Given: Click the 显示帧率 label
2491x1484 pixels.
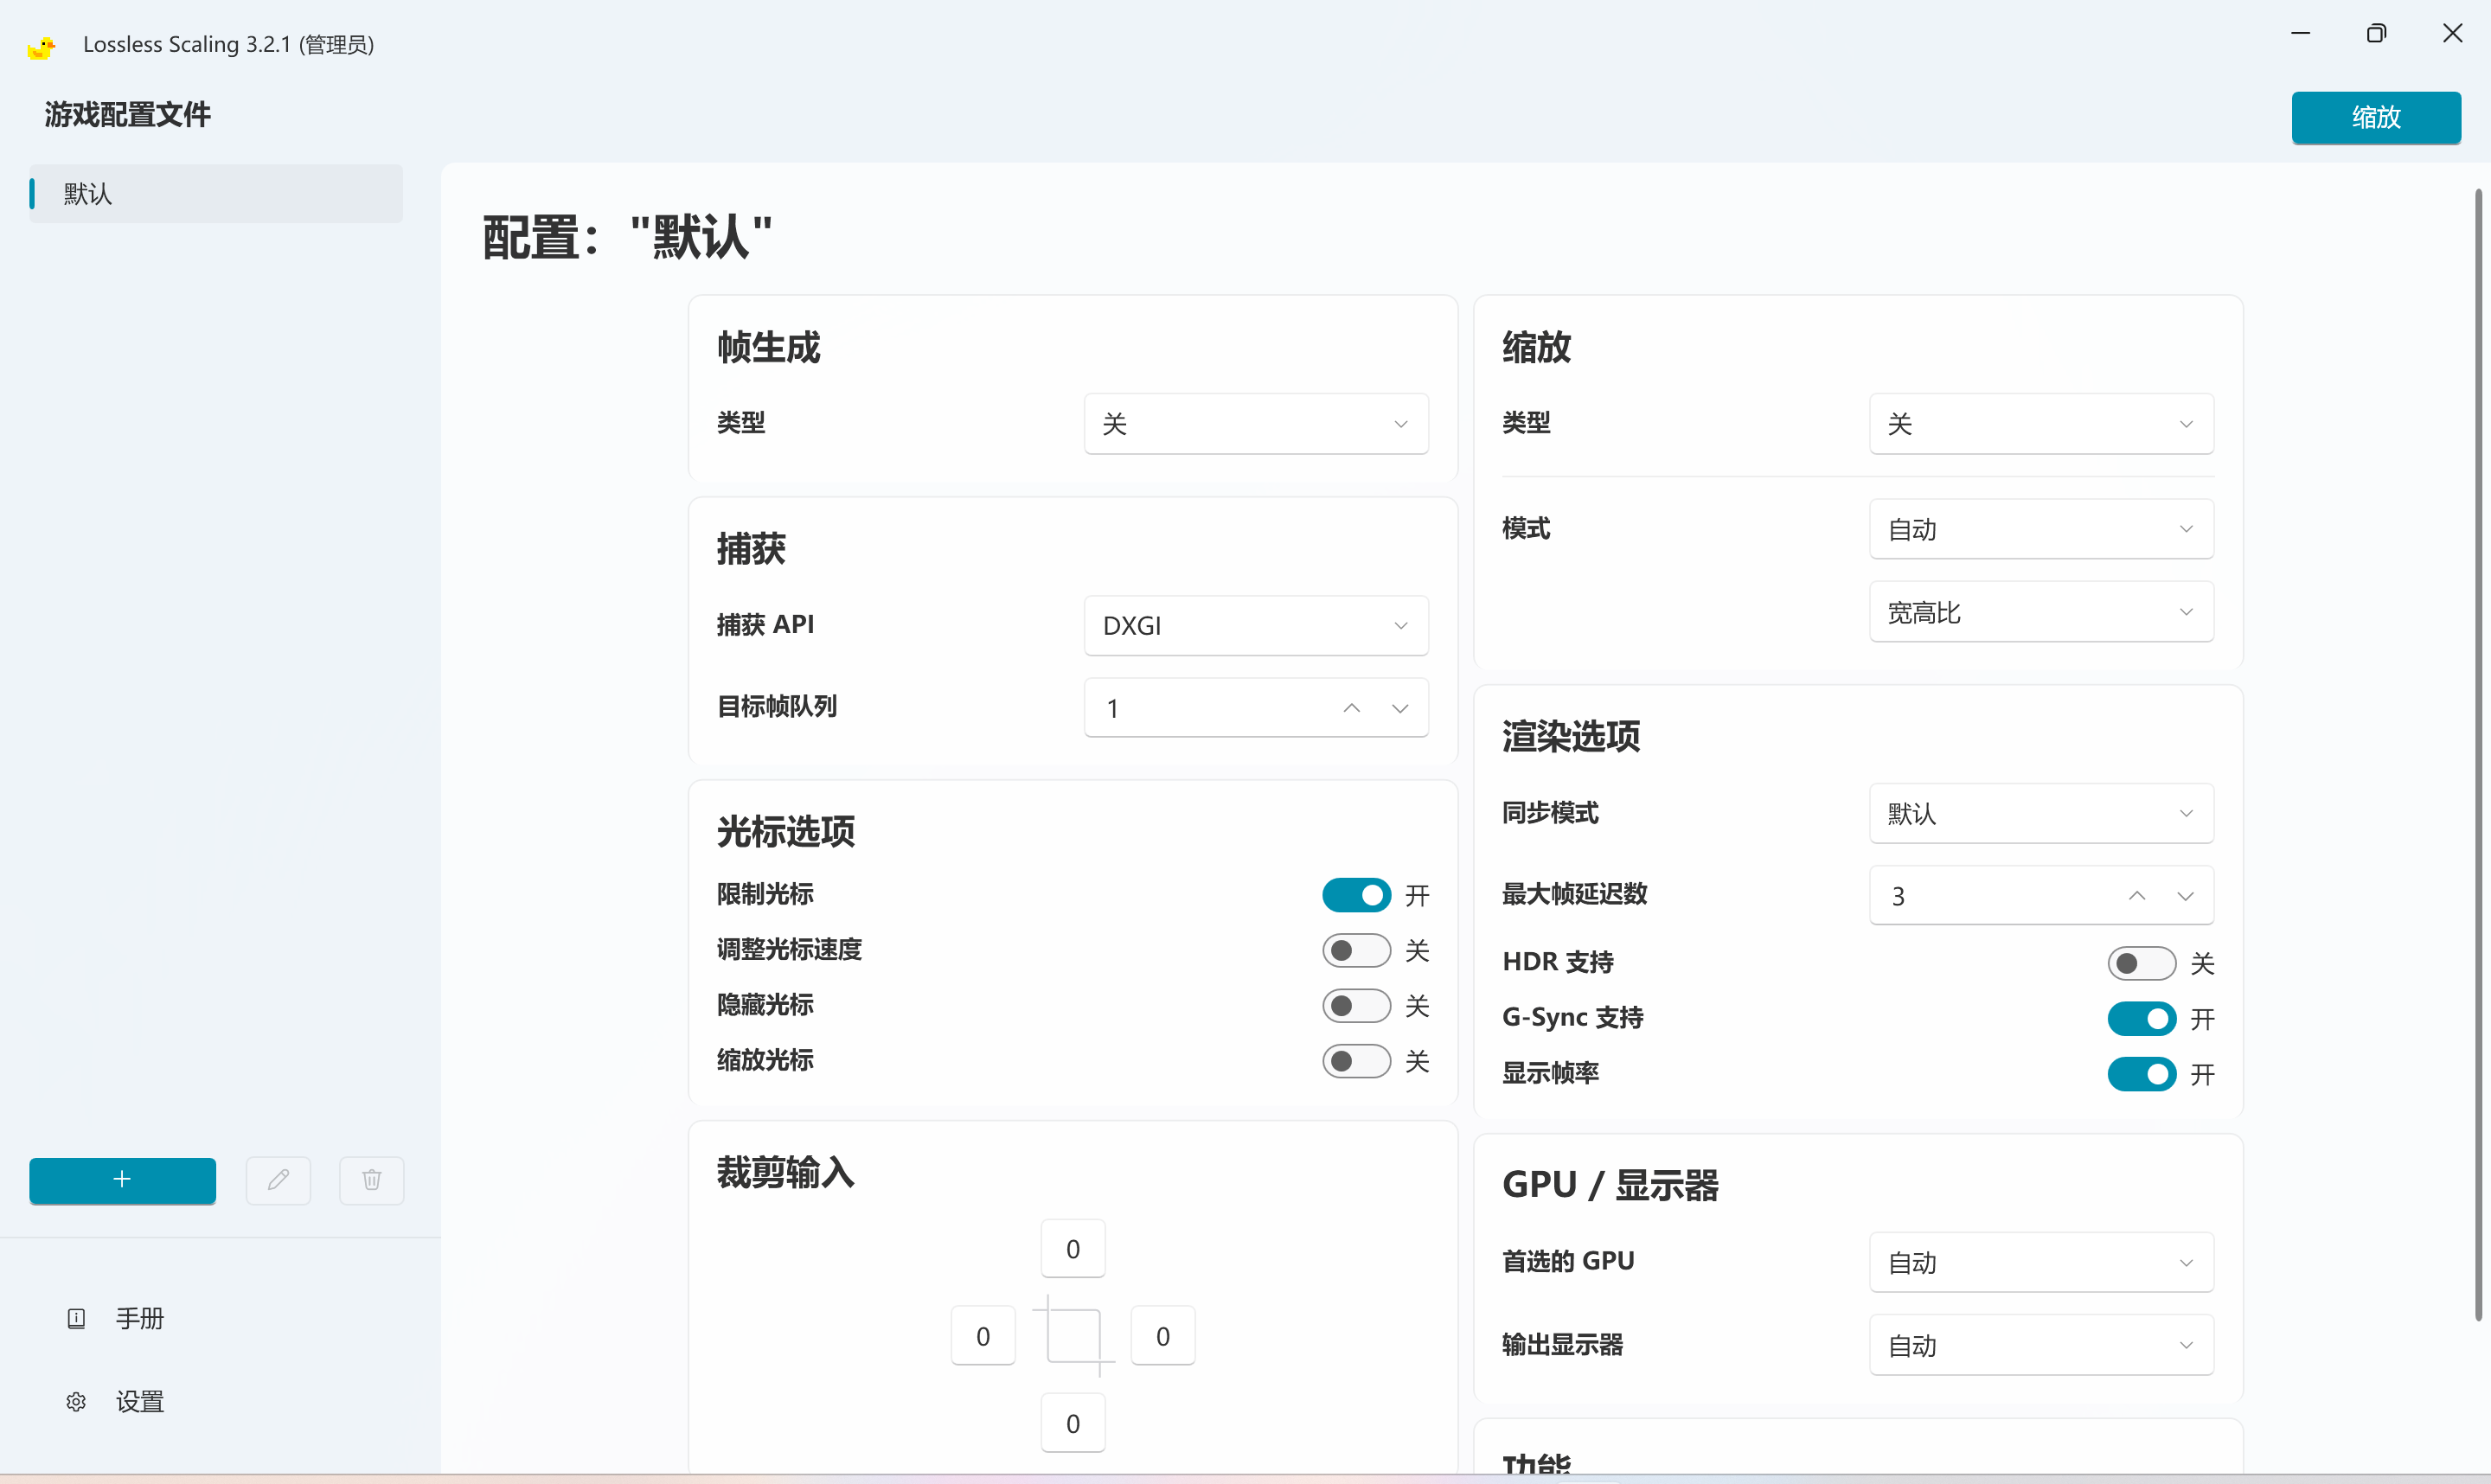Looking at the screenshot, I should click(1550, 1073).
